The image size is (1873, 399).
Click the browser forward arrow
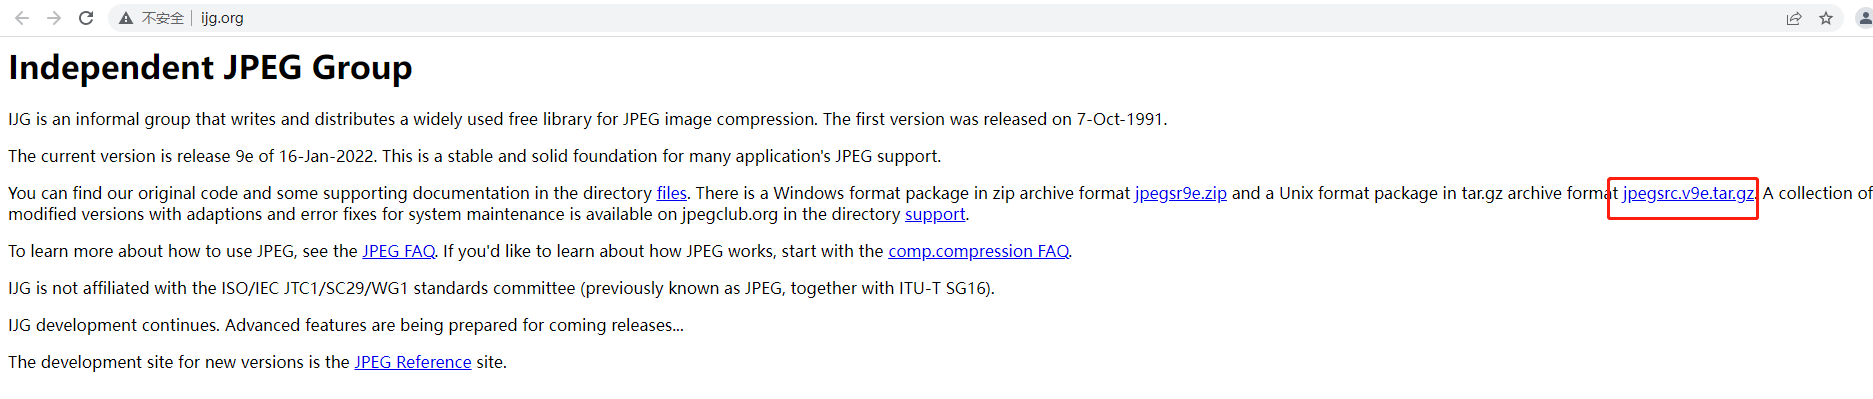point(54,18)
